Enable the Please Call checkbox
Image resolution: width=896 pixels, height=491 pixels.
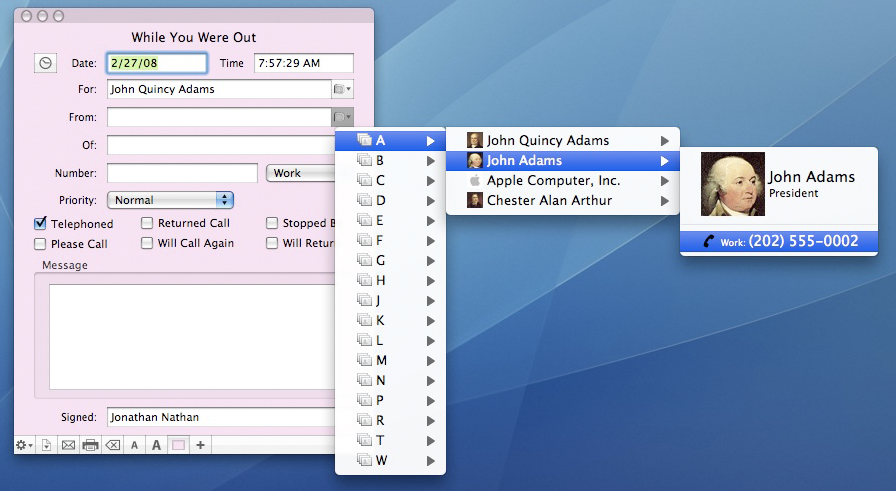pos(41,244)
